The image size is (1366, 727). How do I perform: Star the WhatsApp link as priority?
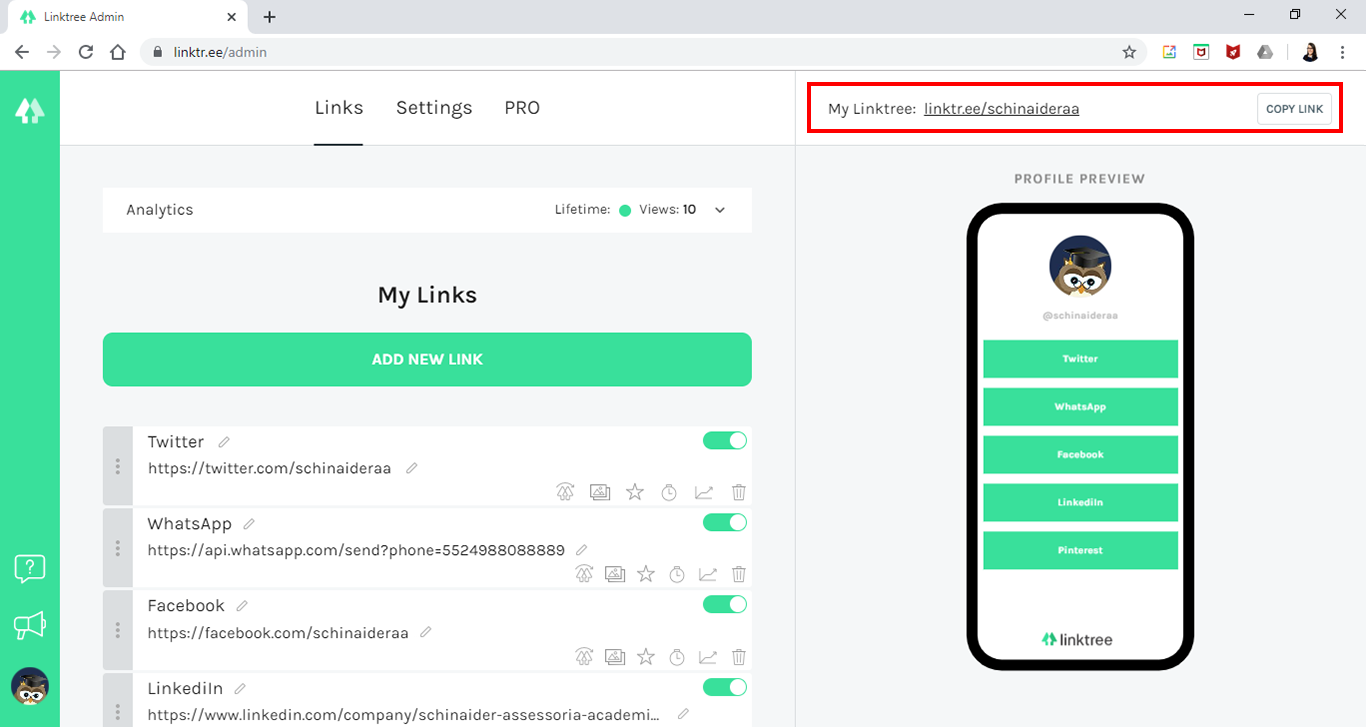(646, 574)
